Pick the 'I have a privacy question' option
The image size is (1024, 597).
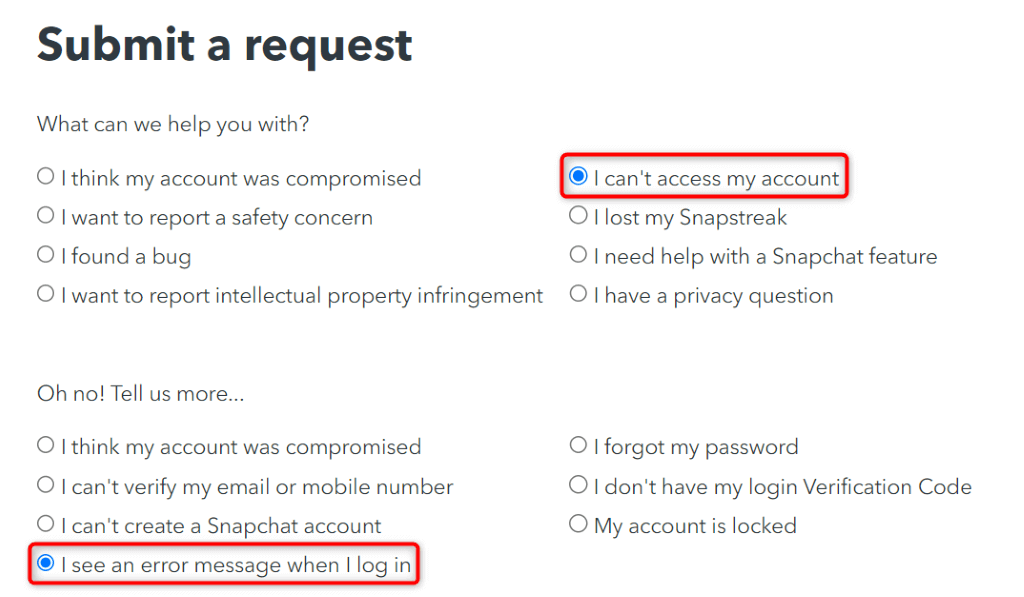[578, 294]
